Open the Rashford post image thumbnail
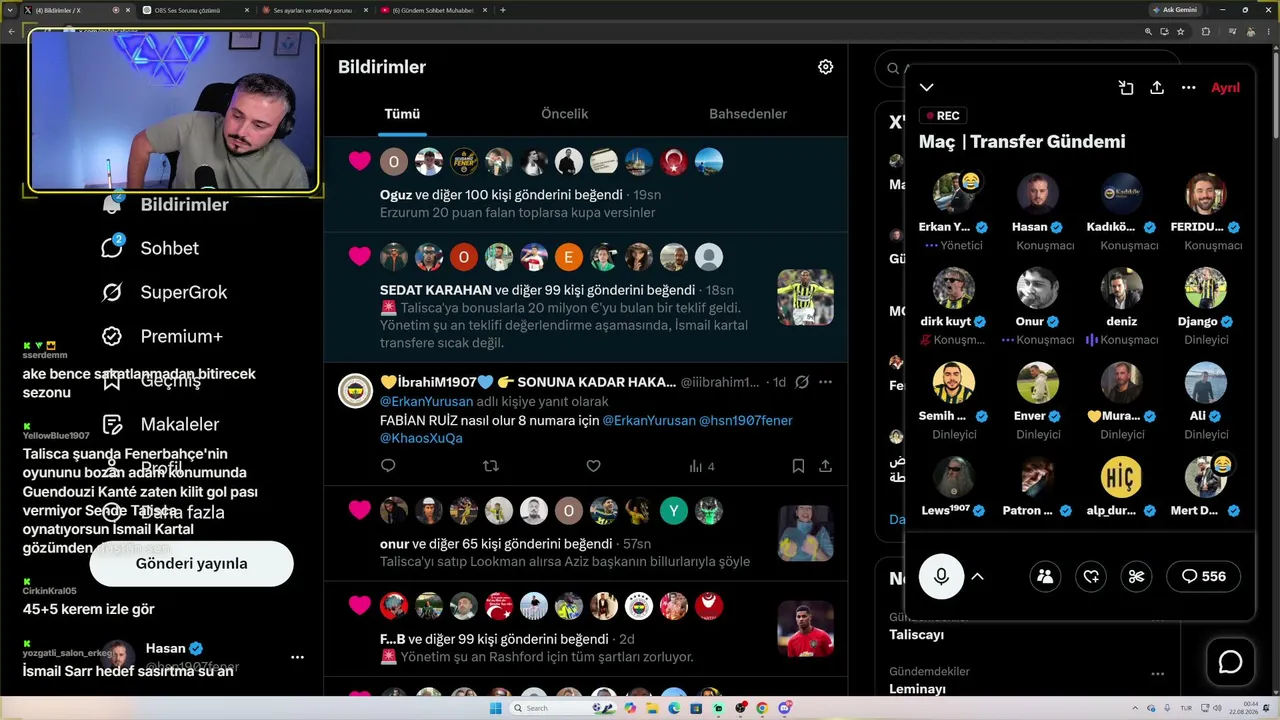 tap(805, 629)
